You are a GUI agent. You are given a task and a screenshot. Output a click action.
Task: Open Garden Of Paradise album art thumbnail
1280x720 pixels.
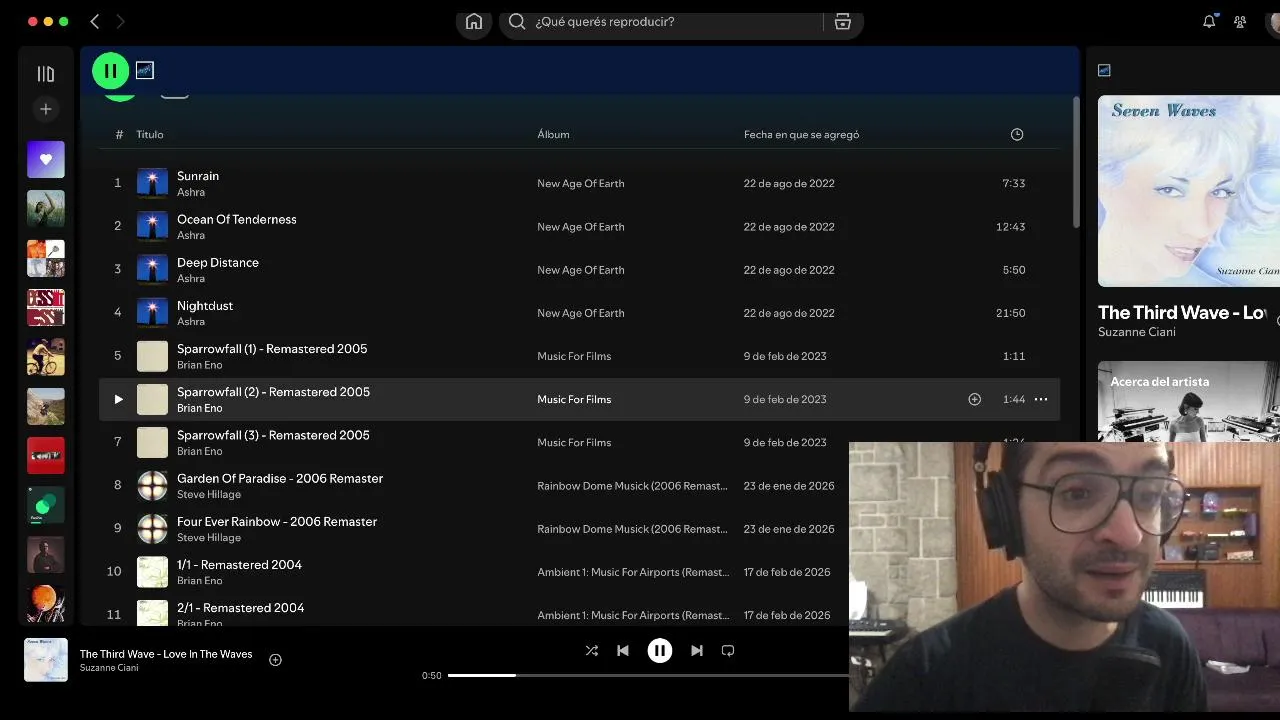coord(152,485)
